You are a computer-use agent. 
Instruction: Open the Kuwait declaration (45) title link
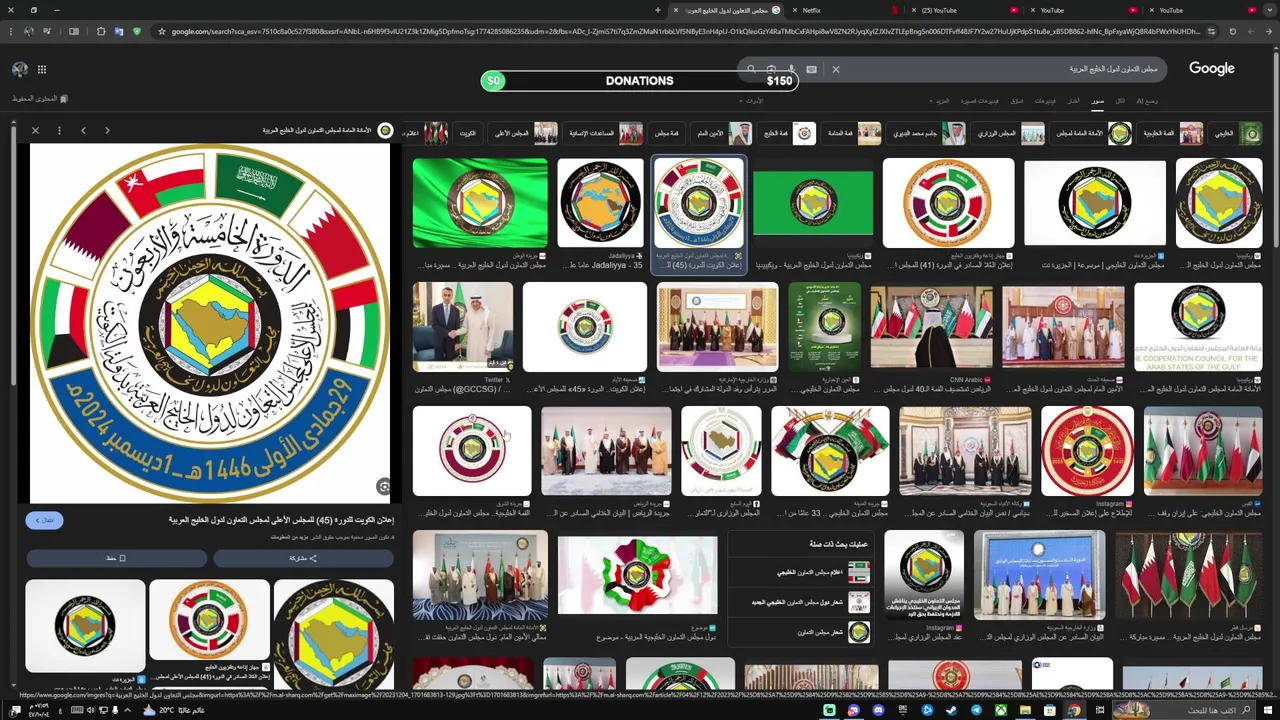click(x=281, y=520)
